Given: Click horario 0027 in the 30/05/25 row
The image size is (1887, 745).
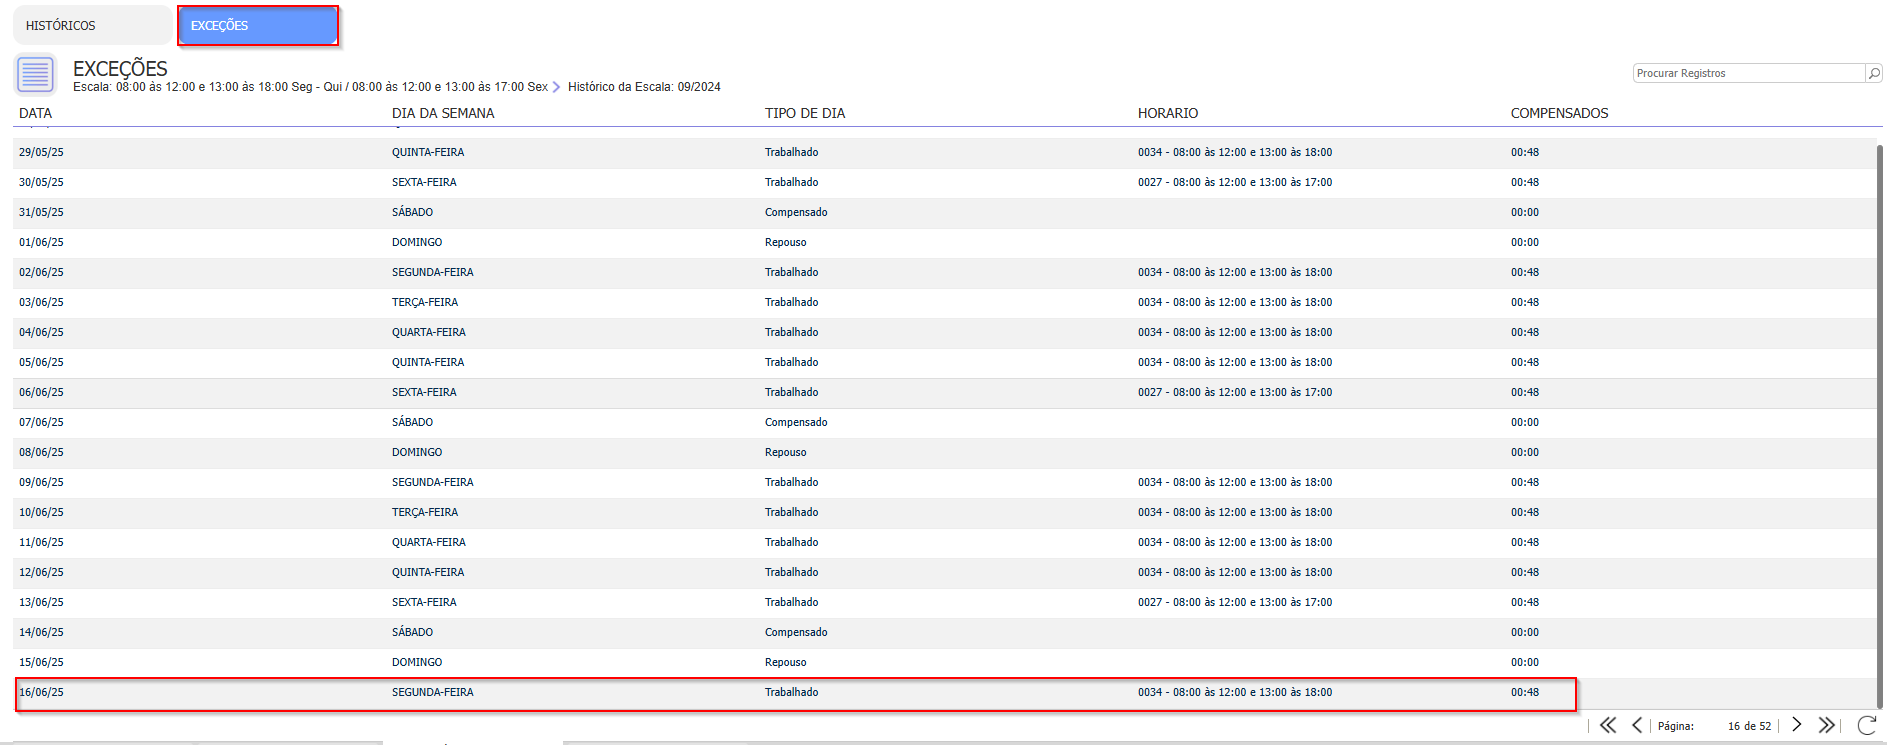Looking at the screenshot, I should (x=1235, y=182).
